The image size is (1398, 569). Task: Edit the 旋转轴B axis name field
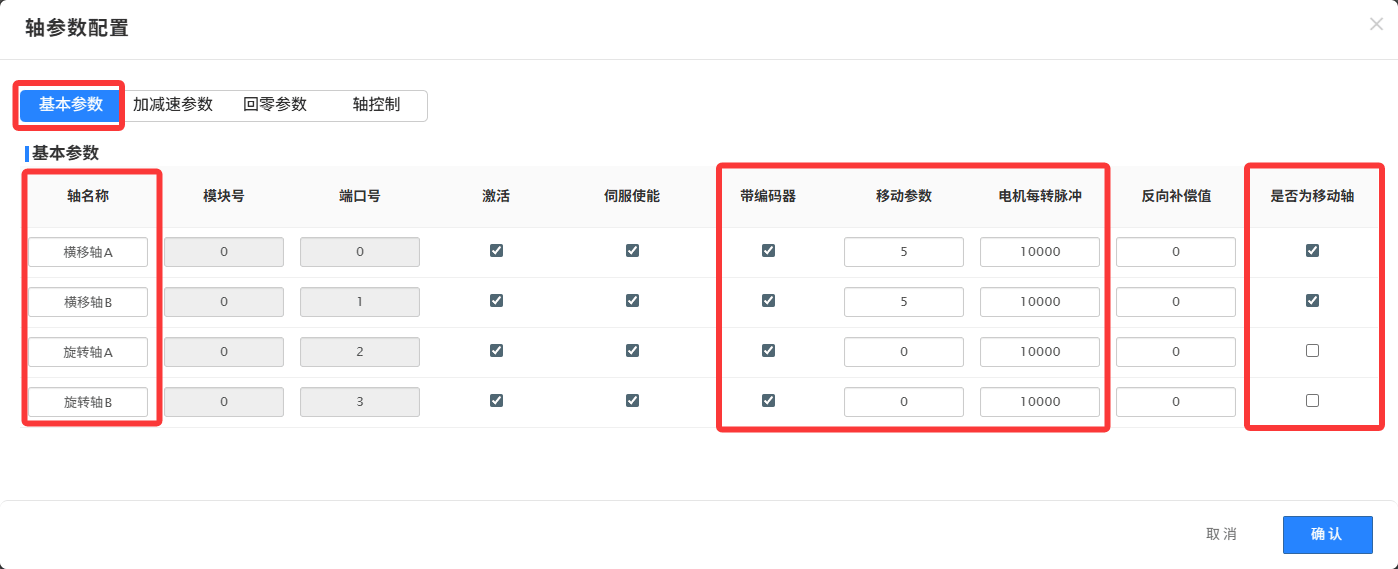click(x=88, y=402)
